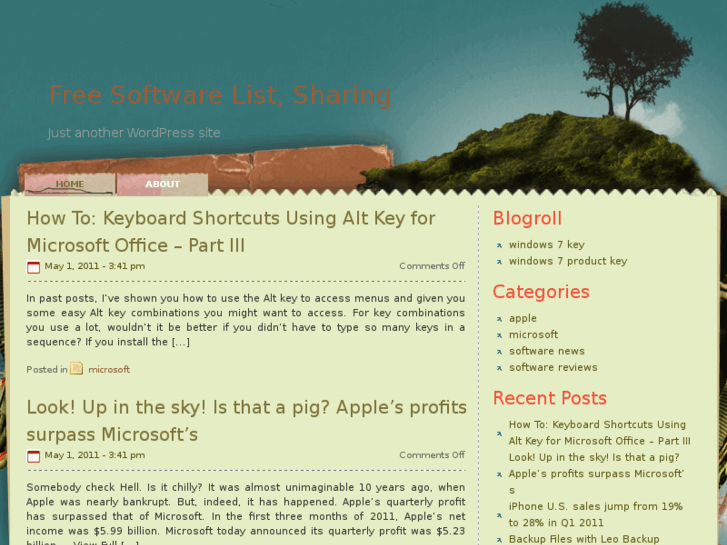The height and width of the screenshot is (545, 727).
Task: Open recent post Look! Up in the sky
Action: pos(596,474)
